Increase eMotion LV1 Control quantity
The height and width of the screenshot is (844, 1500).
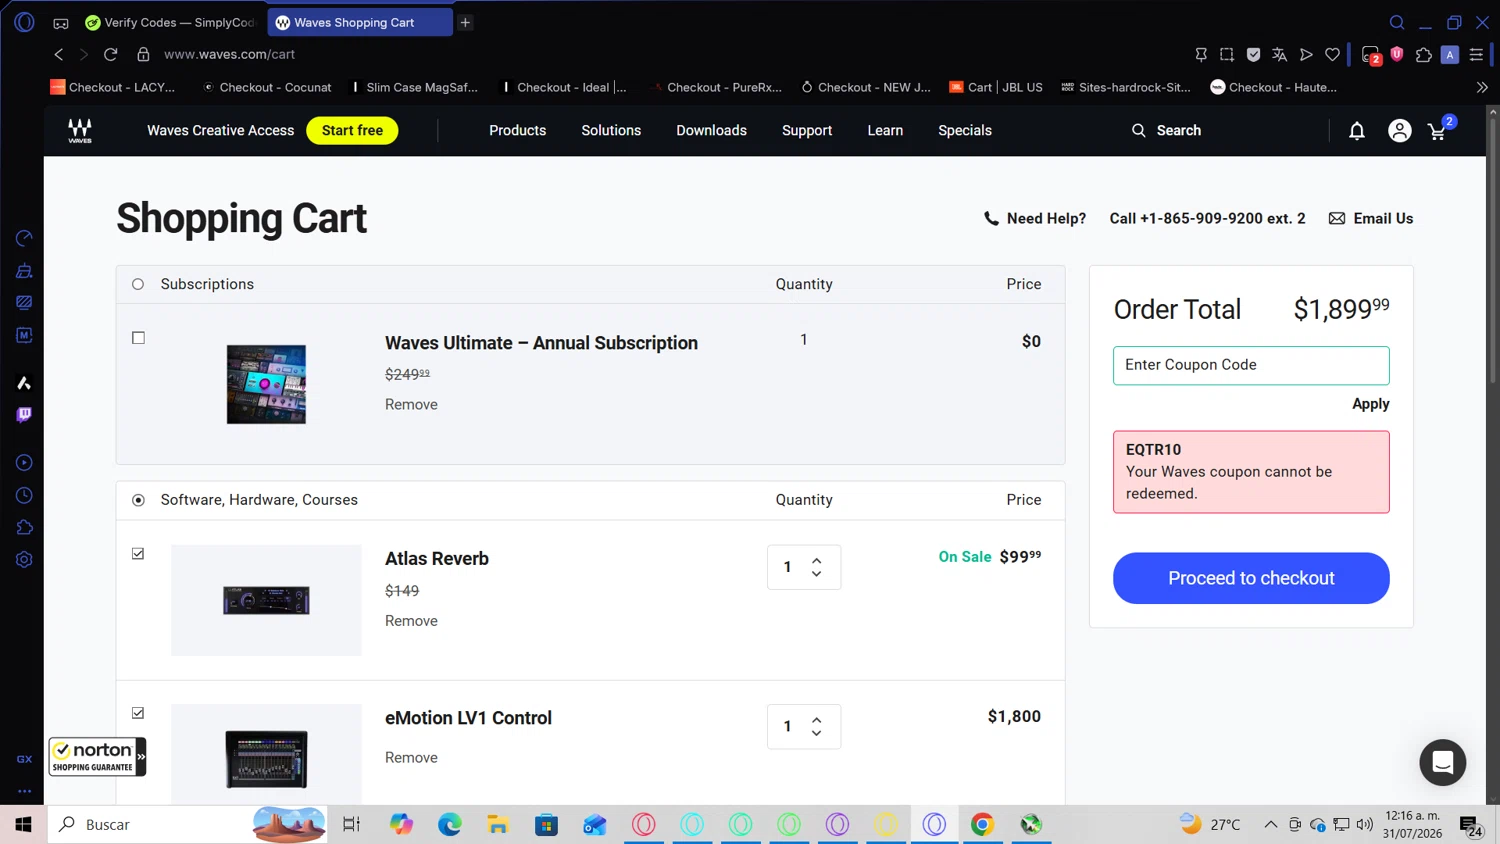pyautogui.click(x=816, y=719)
